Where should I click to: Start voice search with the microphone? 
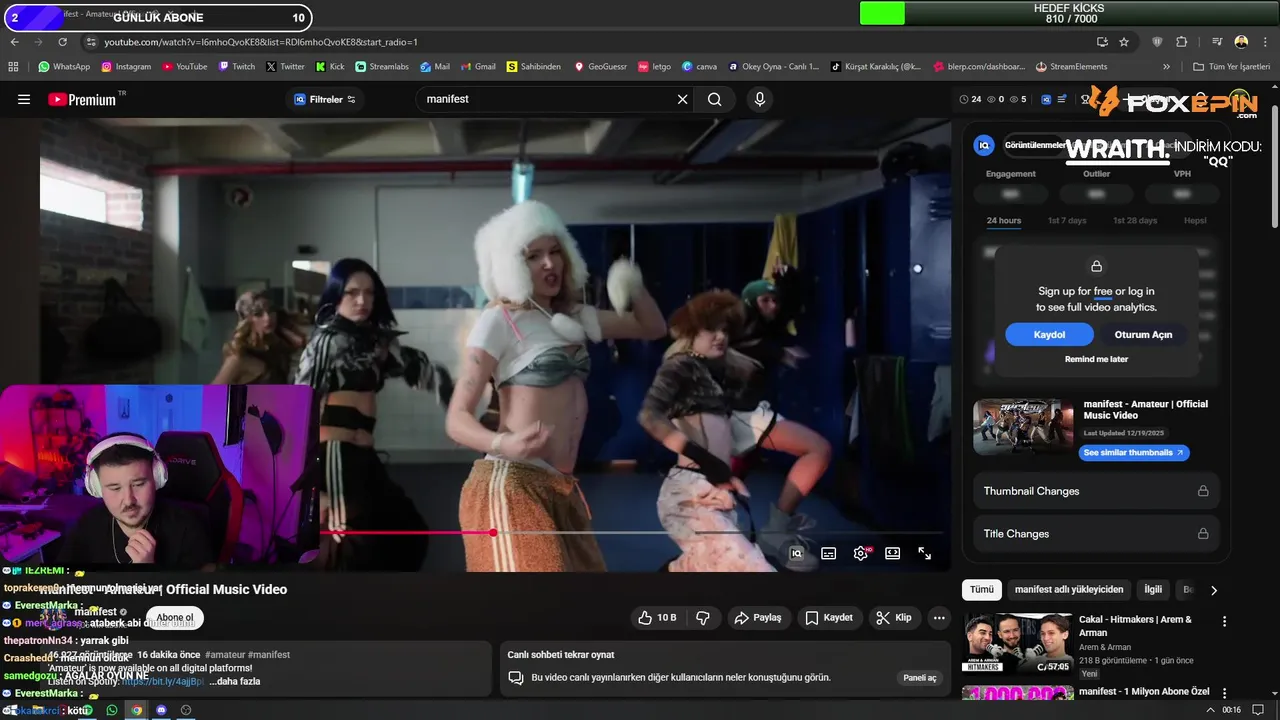click(760, 99)
